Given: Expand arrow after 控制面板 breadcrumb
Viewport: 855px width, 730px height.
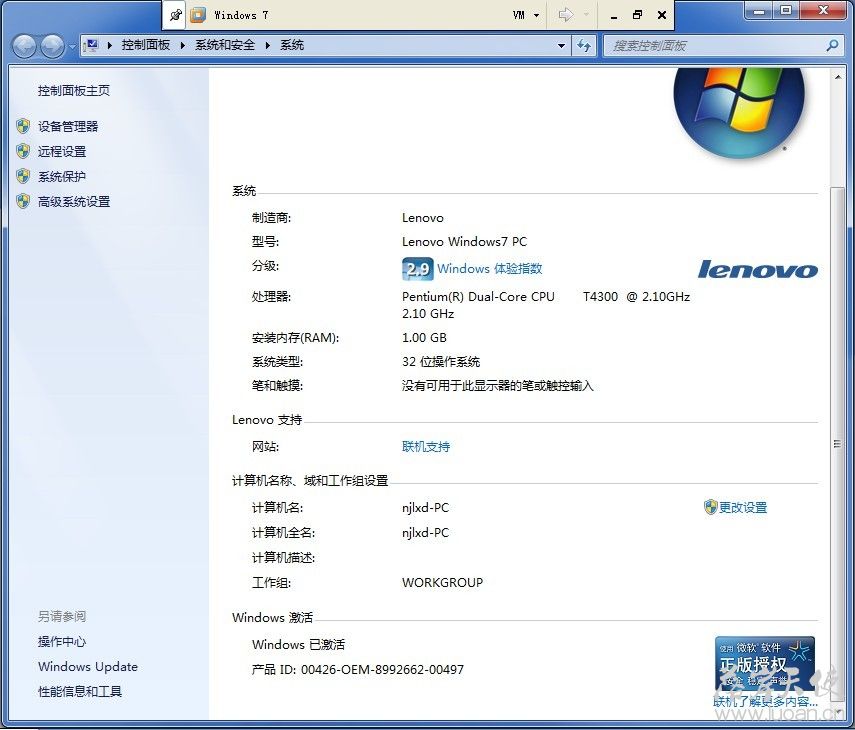Looking at the screenshot, I should [183, 45].
